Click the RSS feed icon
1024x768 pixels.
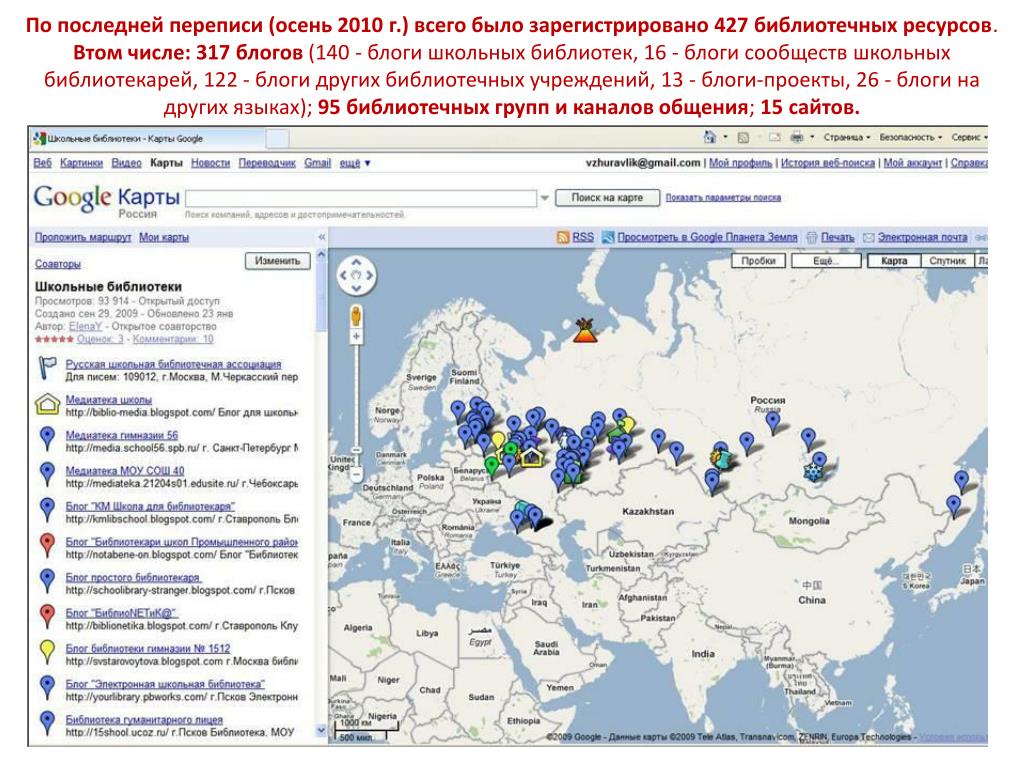563,238
